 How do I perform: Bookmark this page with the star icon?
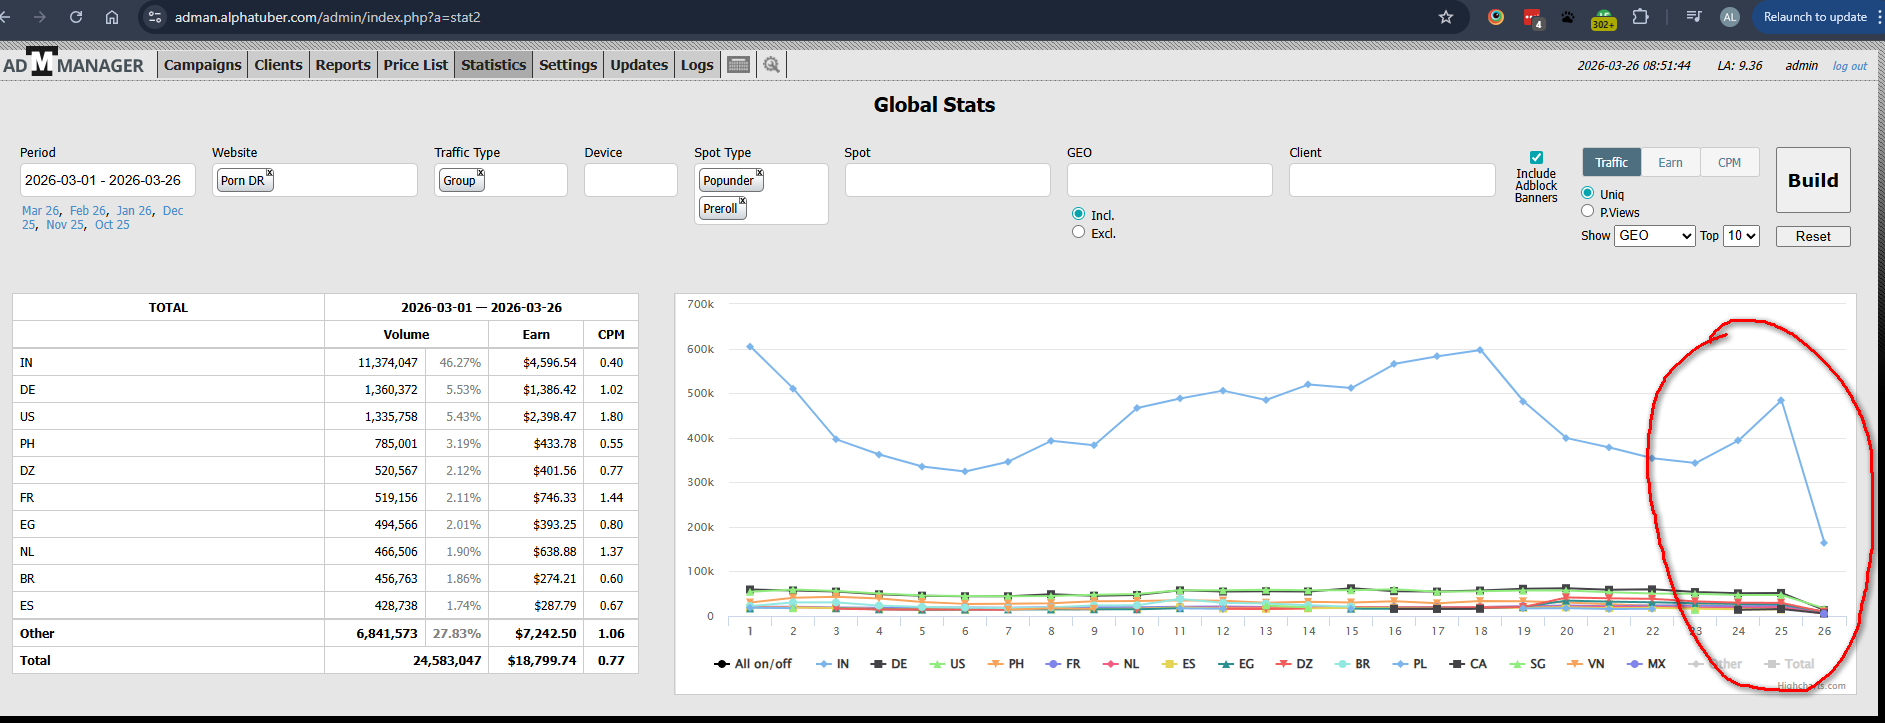click(x=1445, y=17)
